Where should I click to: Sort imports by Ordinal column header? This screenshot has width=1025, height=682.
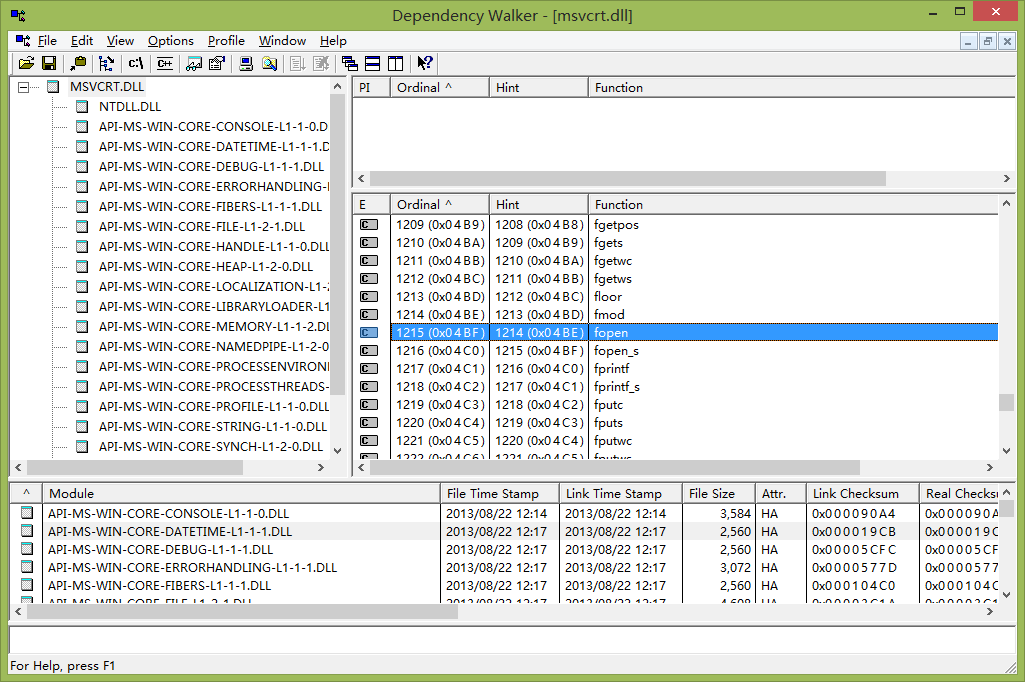440,88
